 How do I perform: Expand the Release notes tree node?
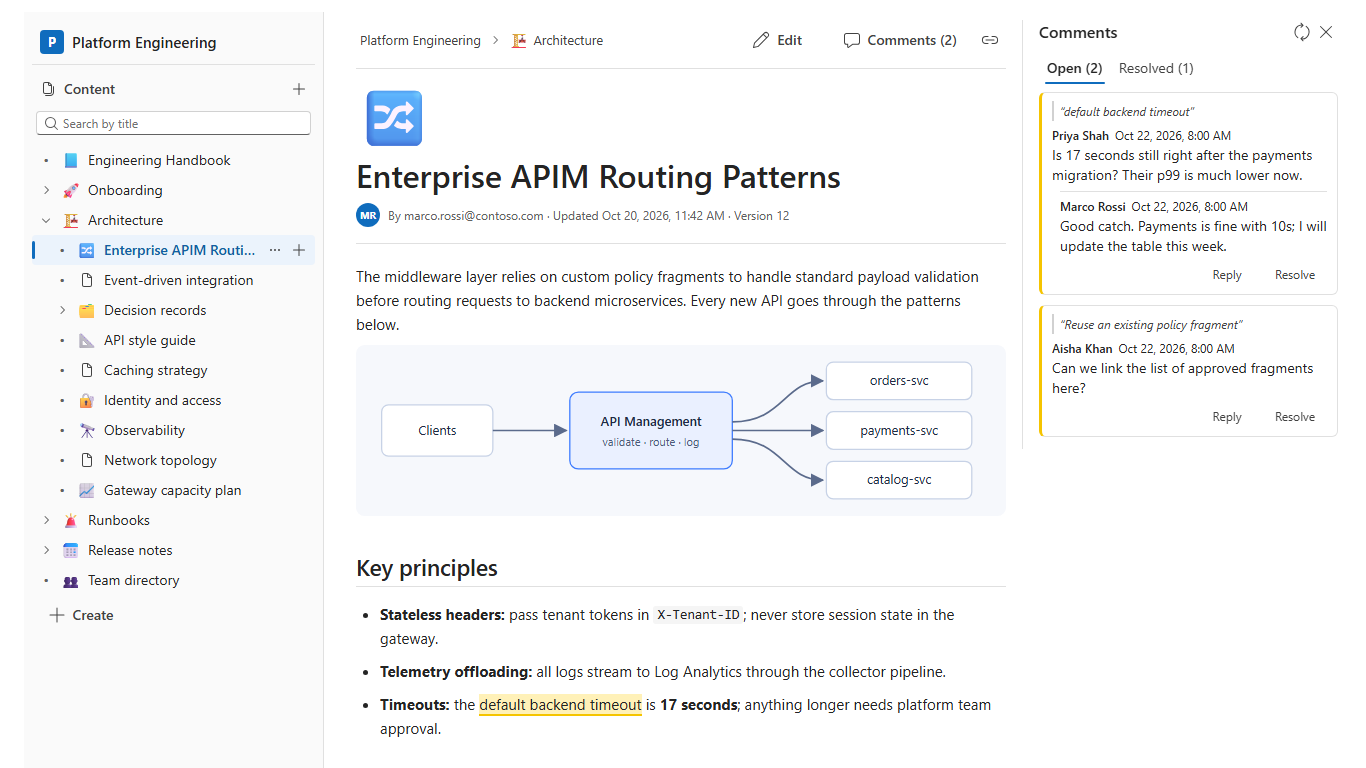46,550
